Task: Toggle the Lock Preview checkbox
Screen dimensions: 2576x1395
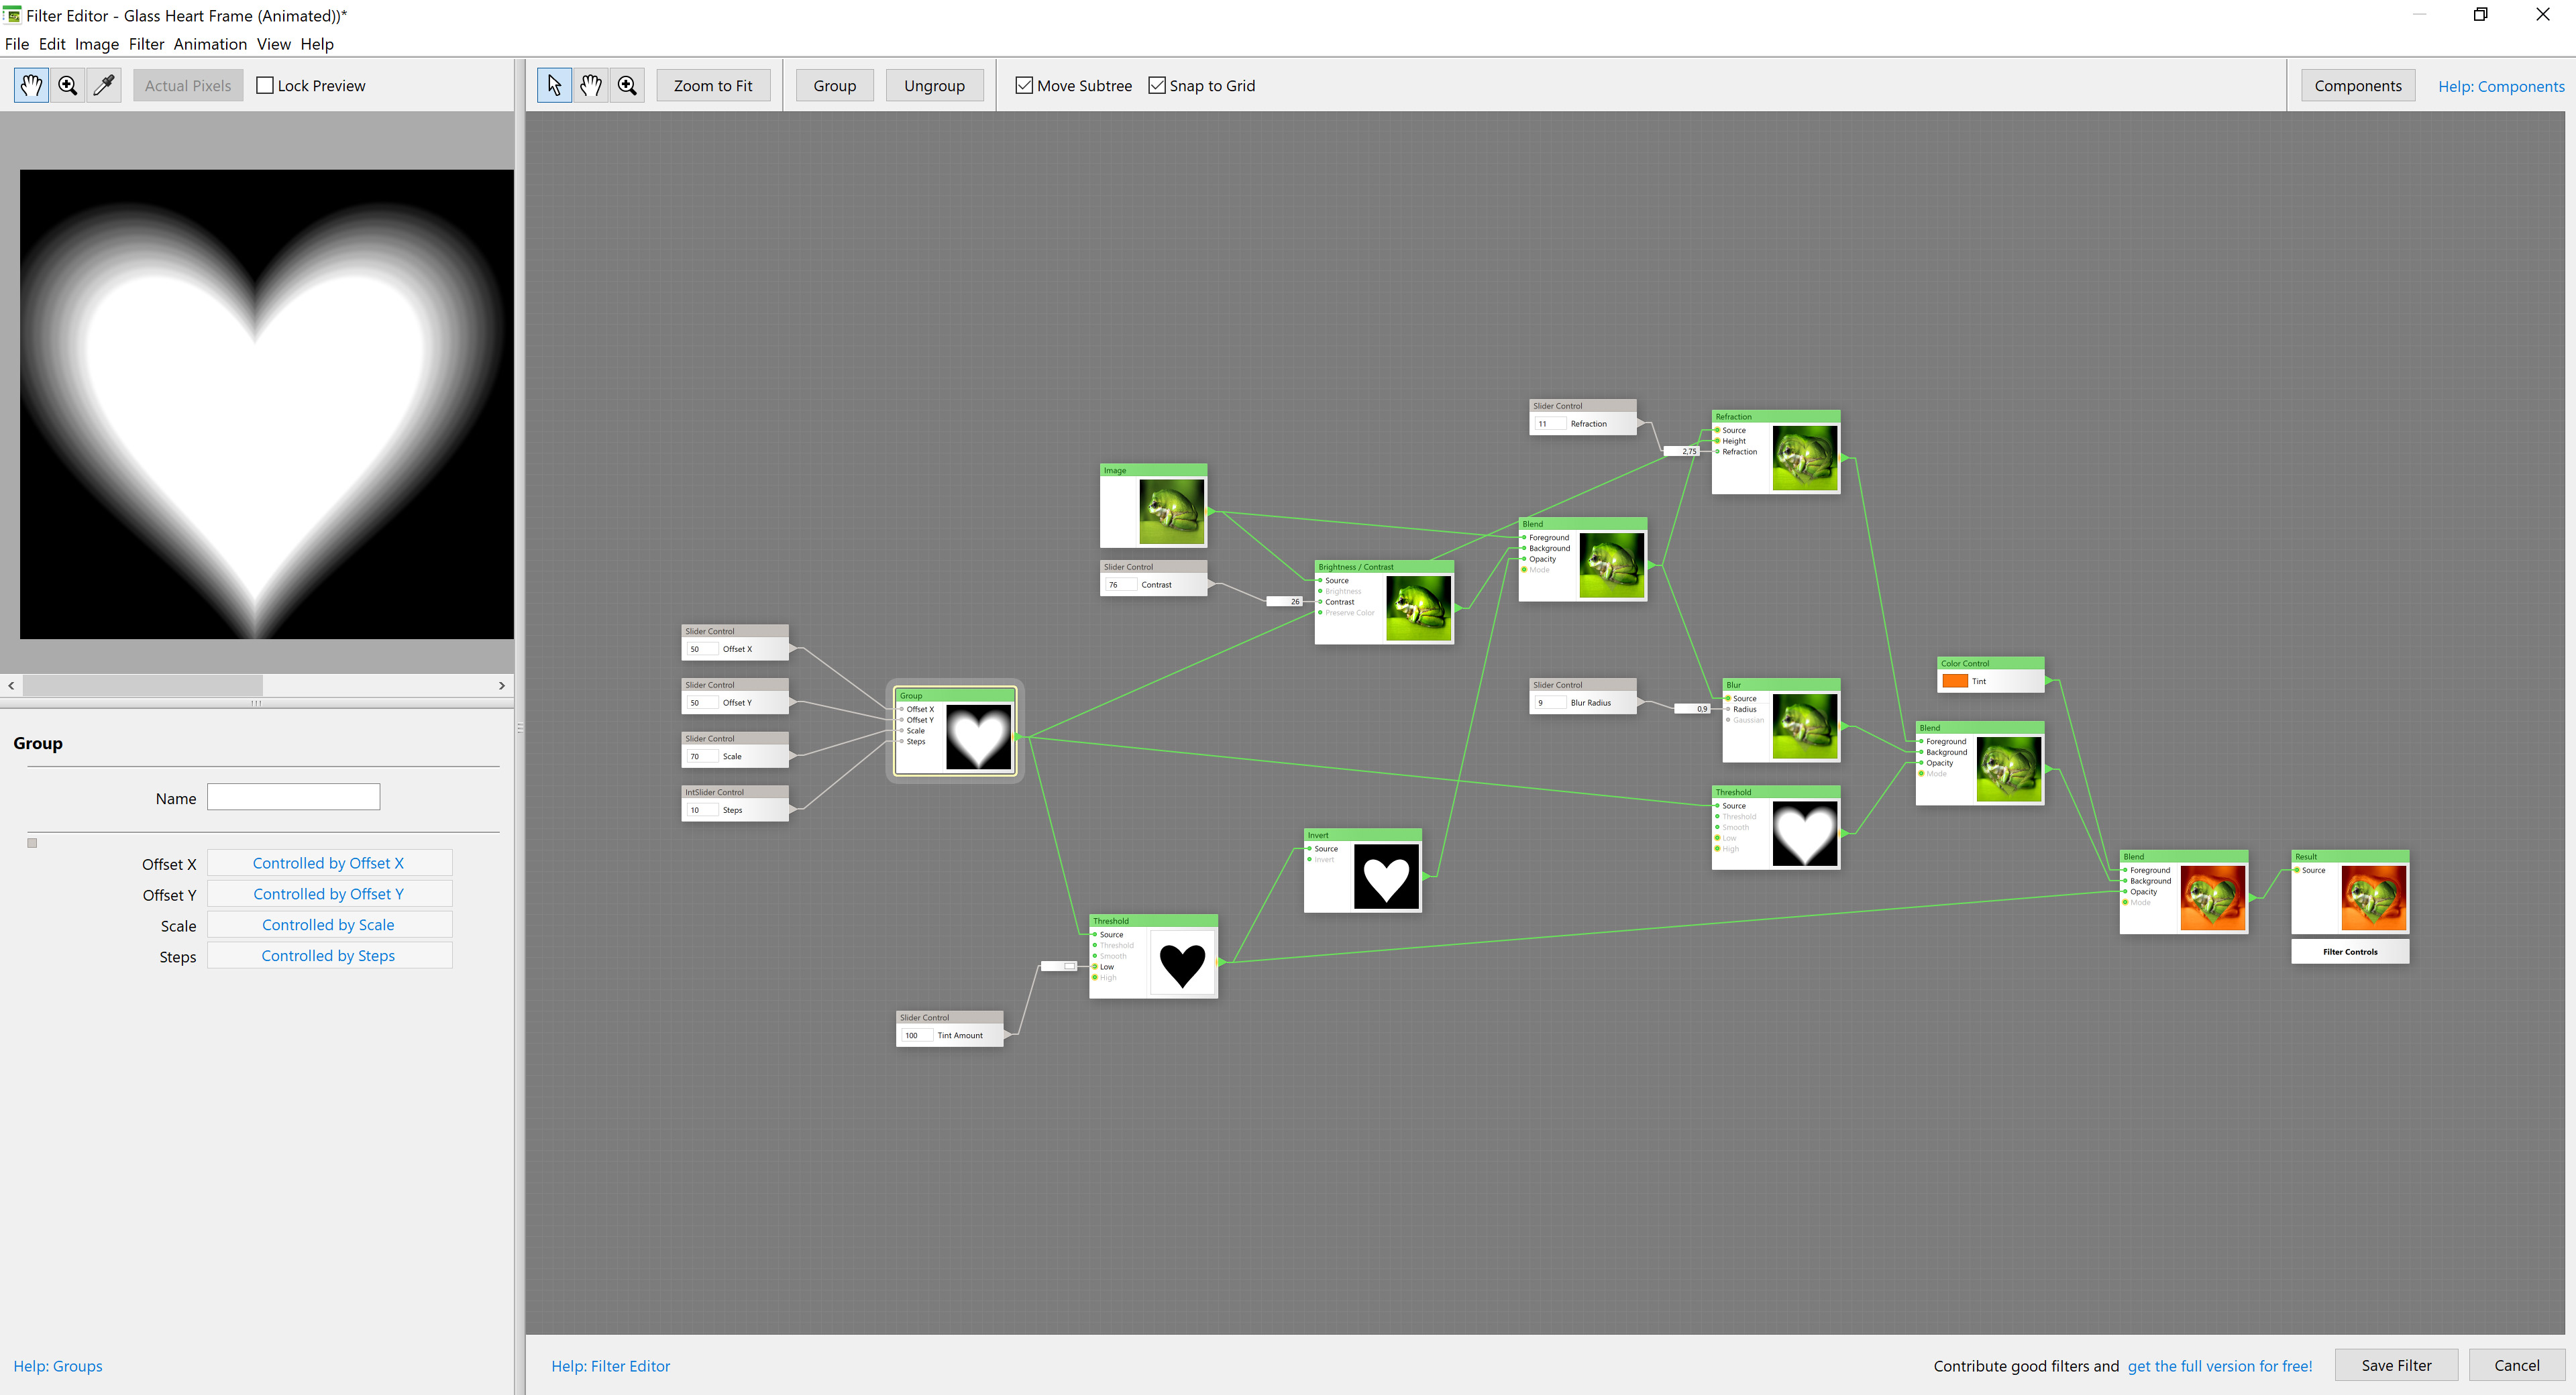Action: (x=265, y=86)
